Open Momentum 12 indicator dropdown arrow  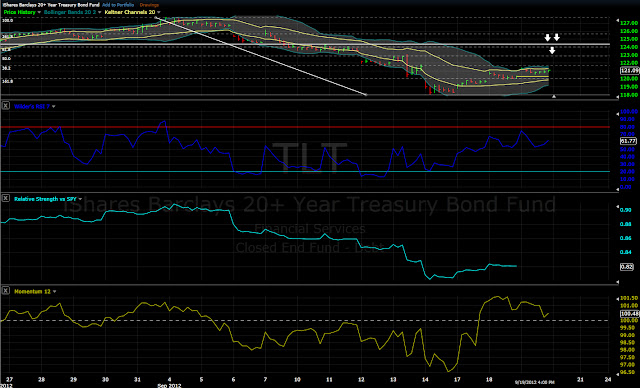[x=54, y=292]
